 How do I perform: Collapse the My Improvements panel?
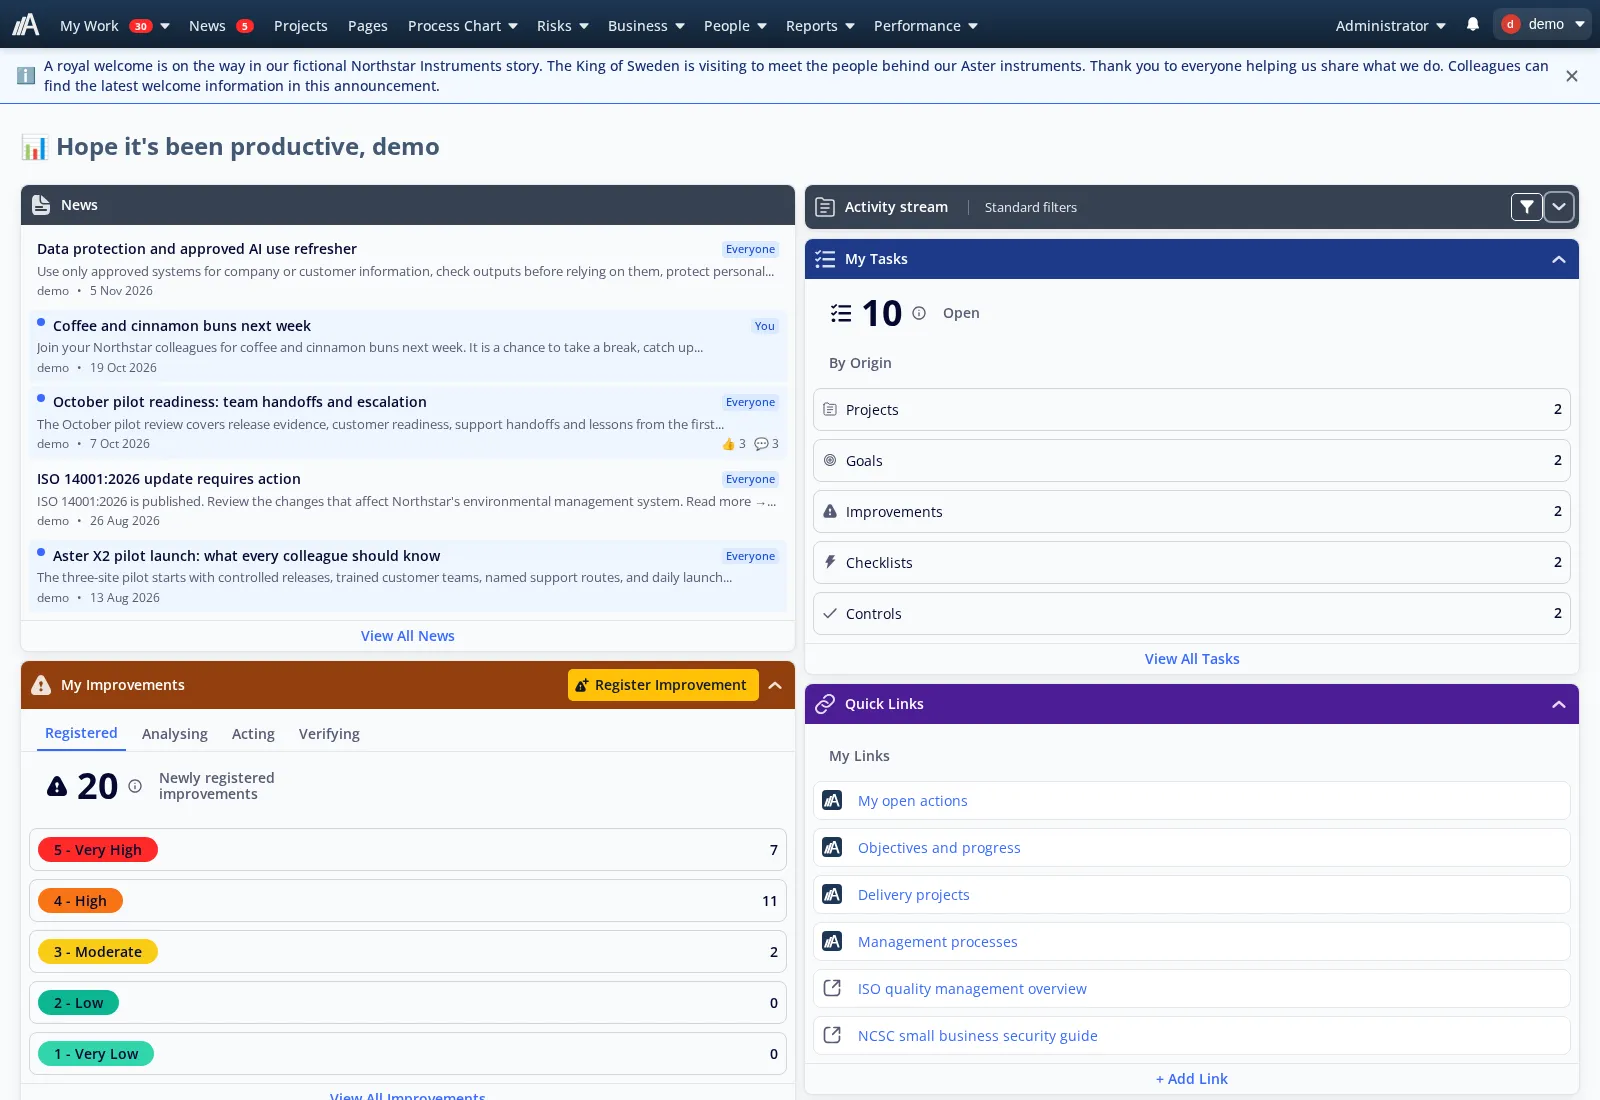(775, 685)
